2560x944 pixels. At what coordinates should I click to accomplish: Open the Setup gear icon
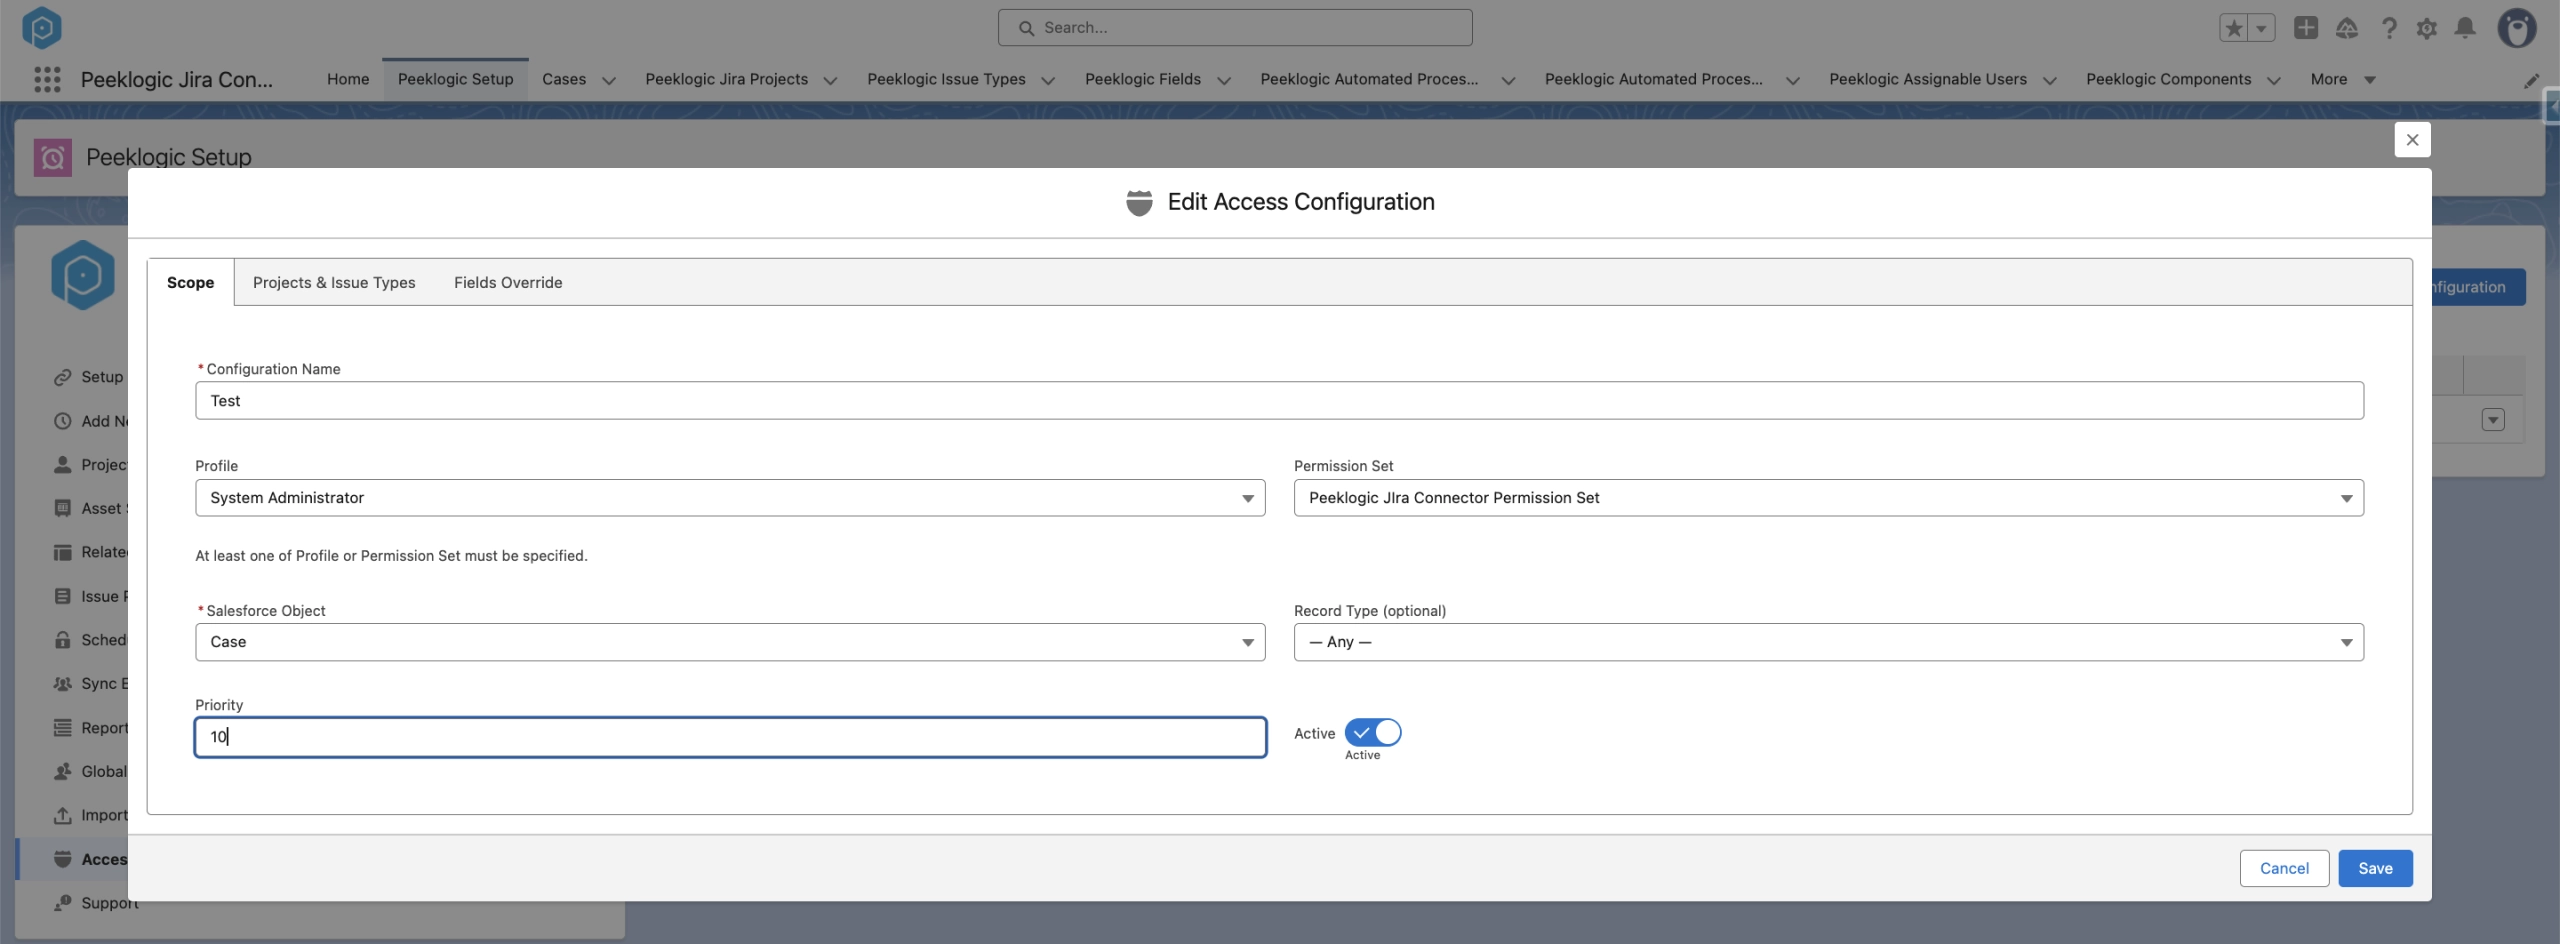[2427, 28]
